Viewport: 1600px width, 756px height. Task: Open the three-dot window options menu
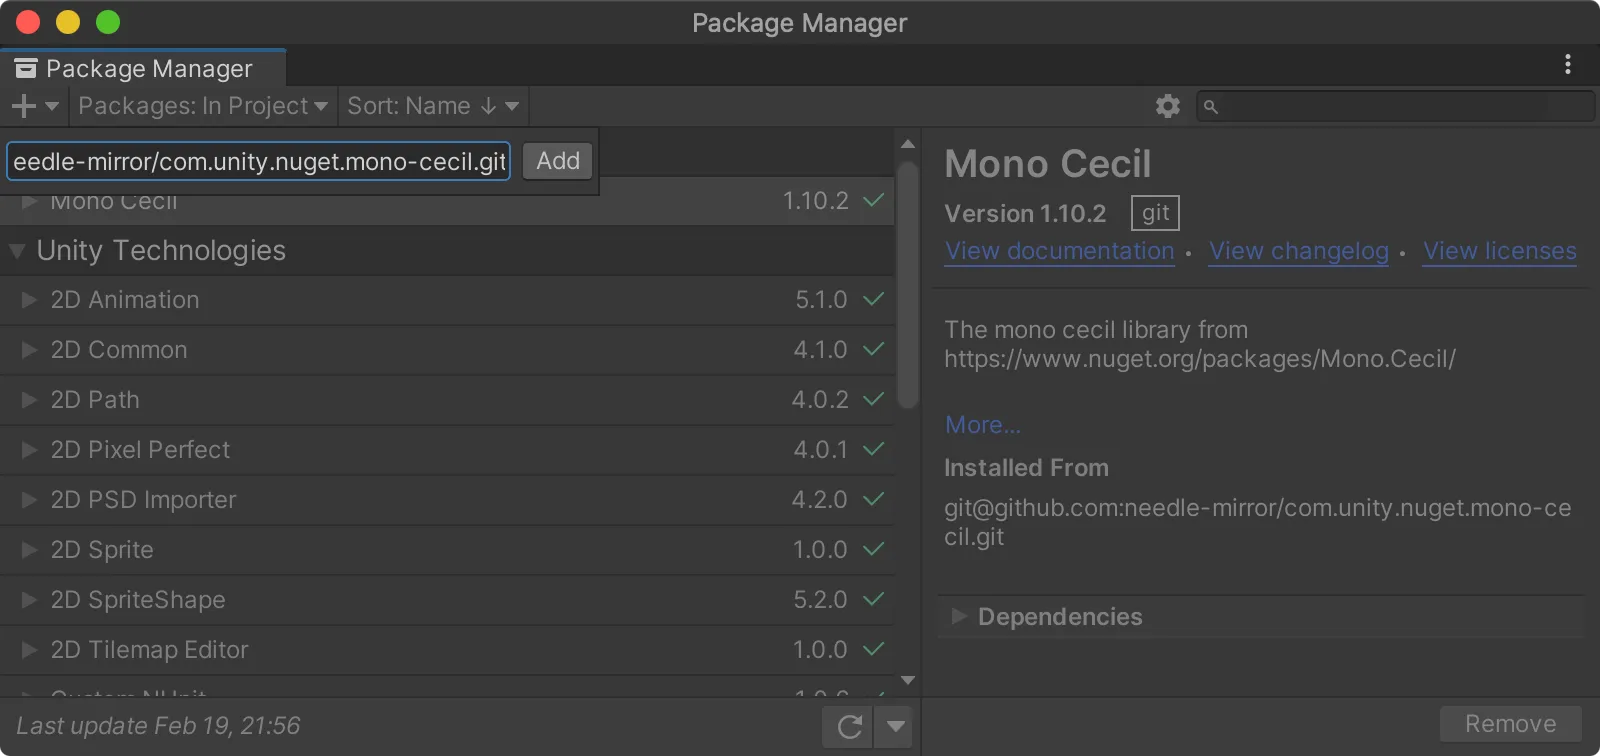pyautogui.click(x=1567, y=65)
